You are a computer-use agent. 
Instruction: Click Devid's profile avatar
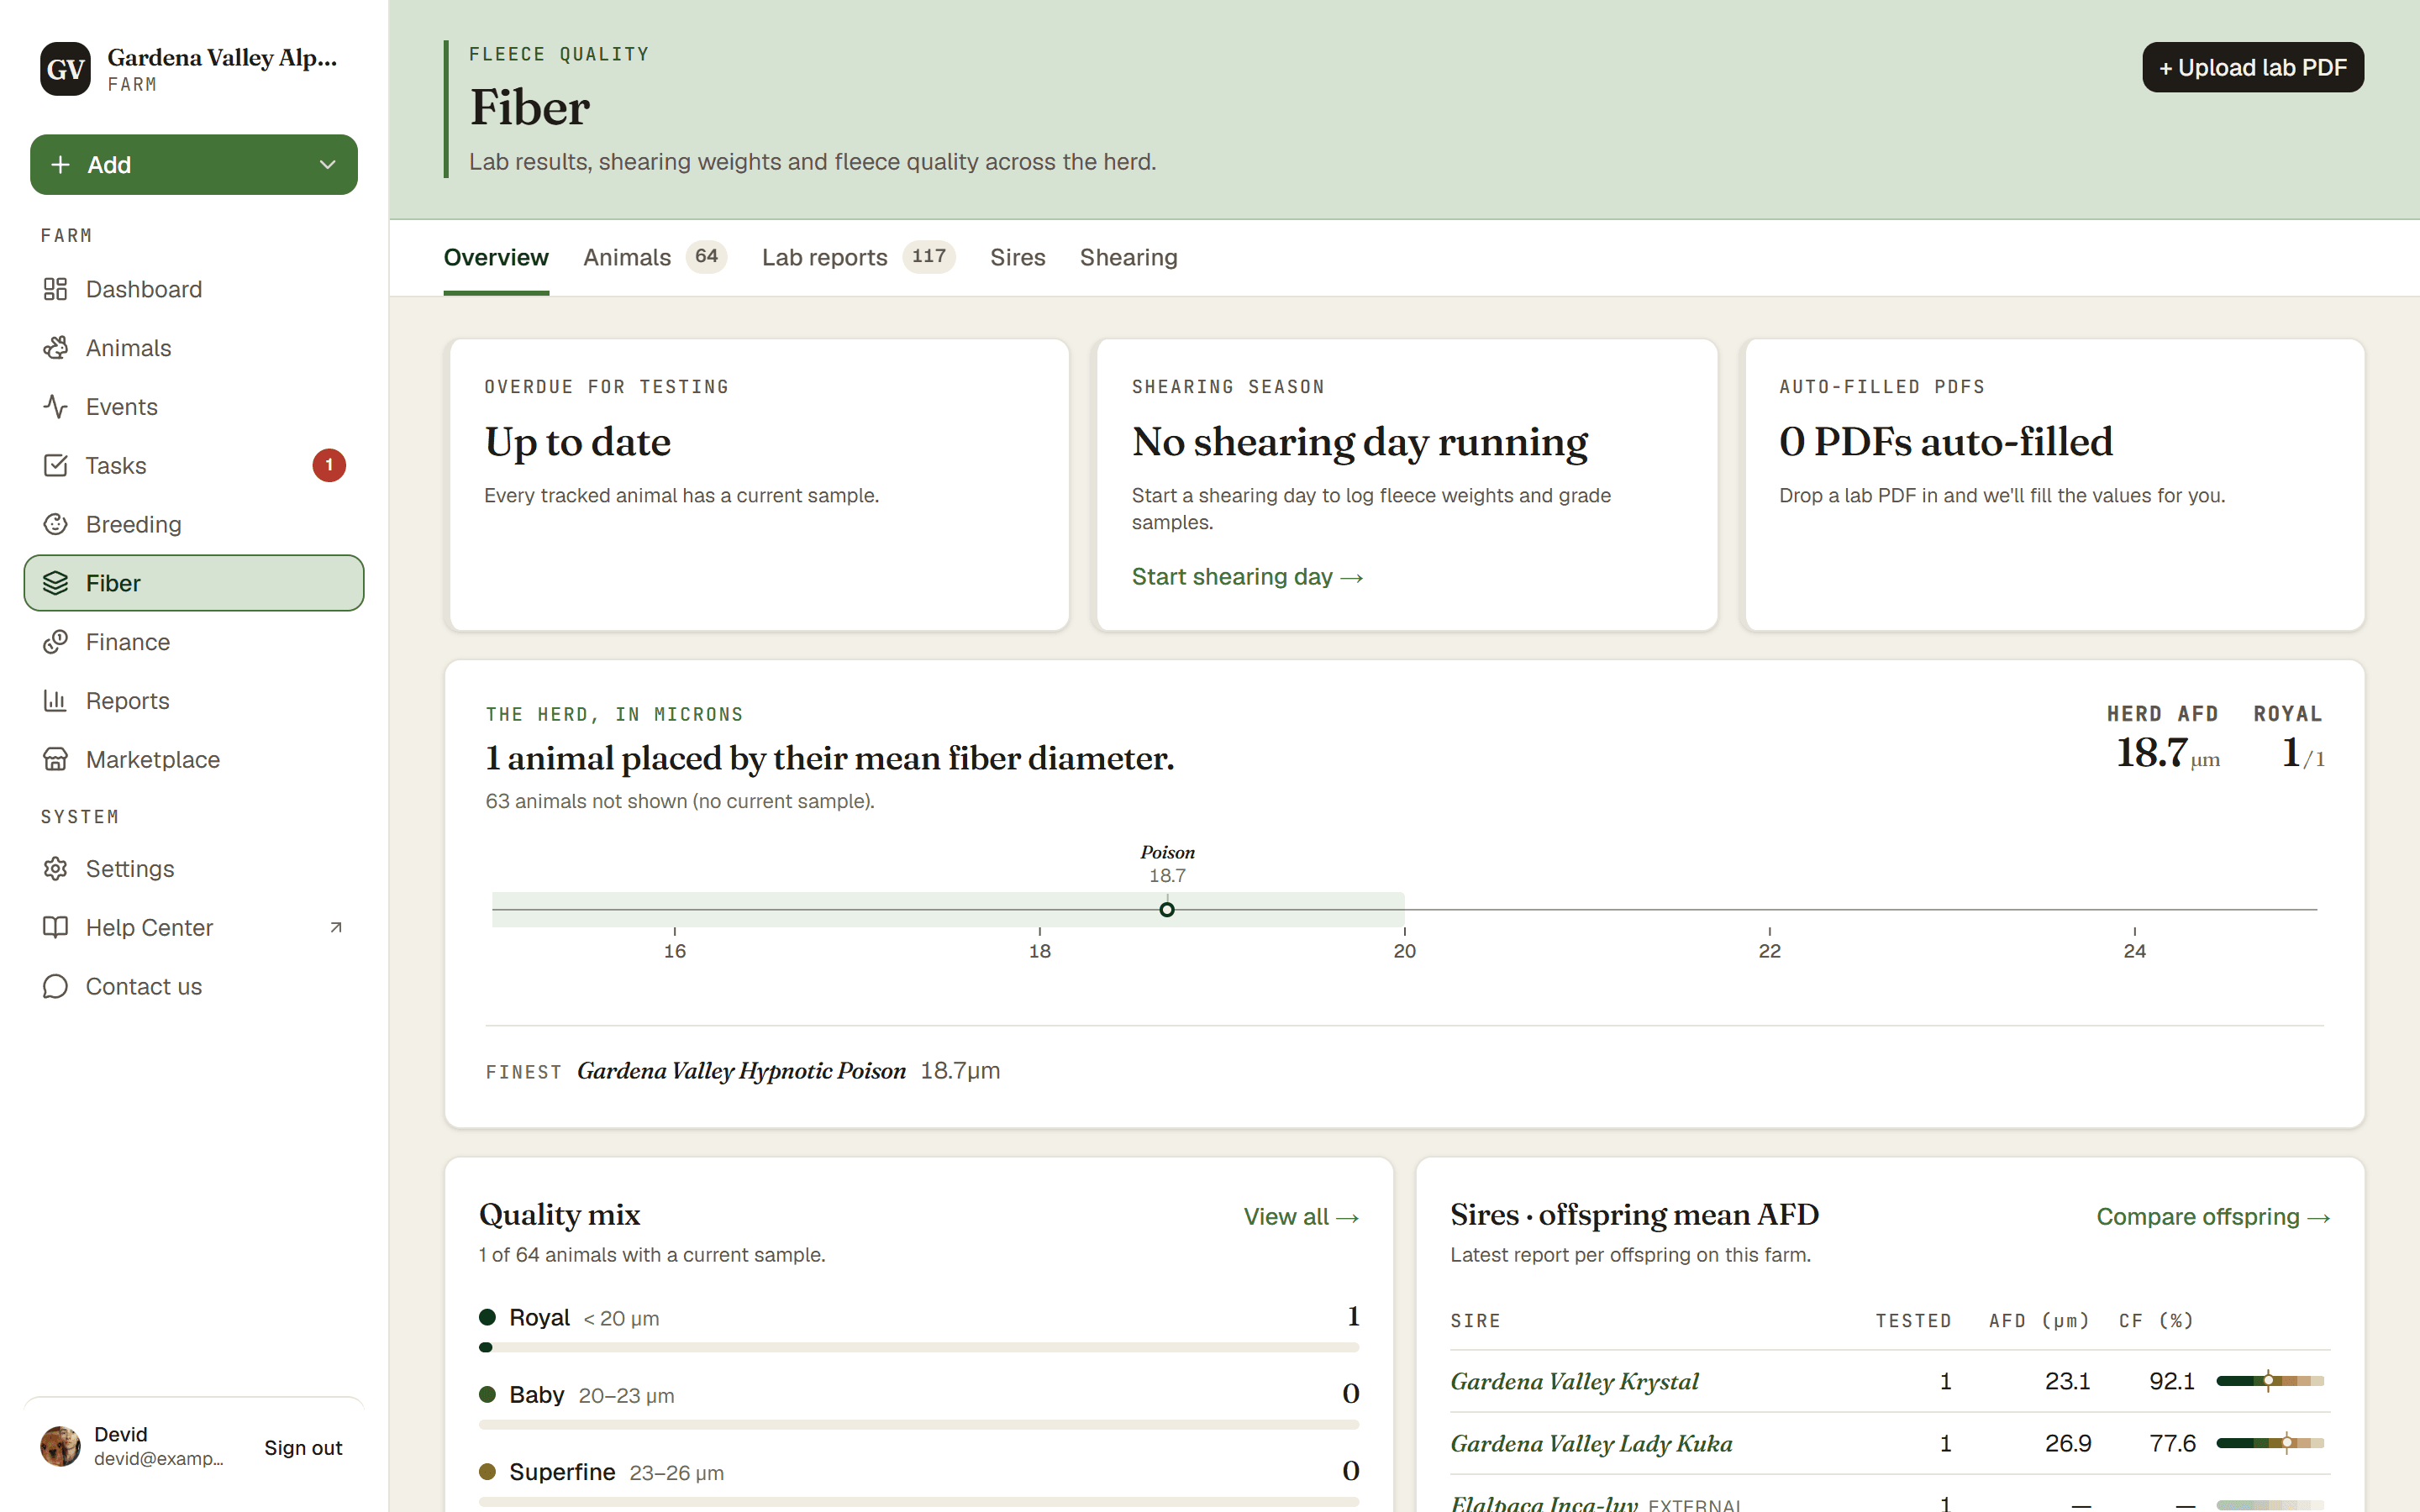(x=60, y=1446)
